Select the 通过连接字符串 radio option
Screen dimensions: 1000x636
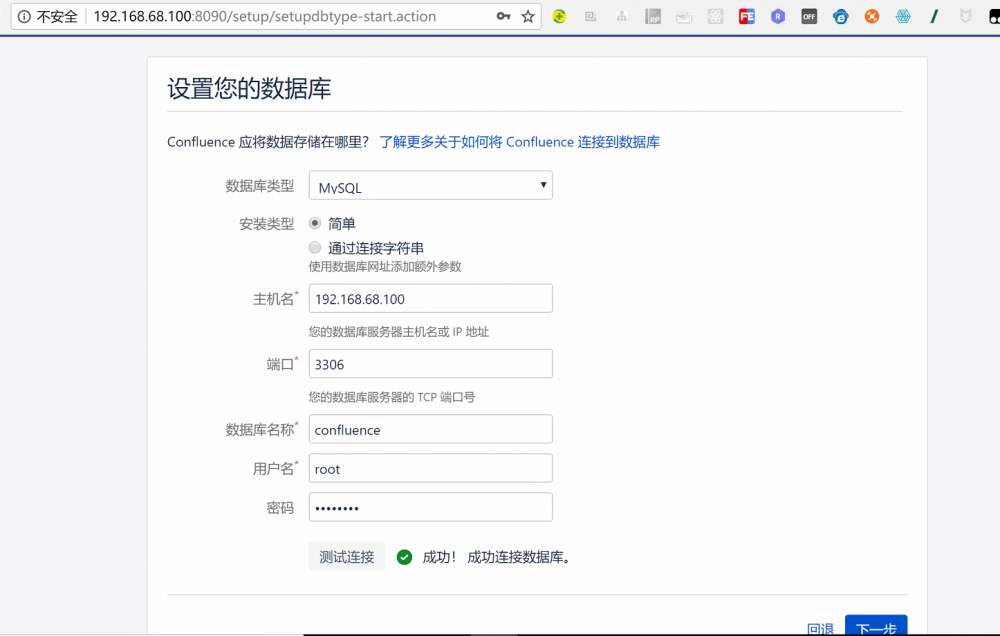click(x=315, y=248)
